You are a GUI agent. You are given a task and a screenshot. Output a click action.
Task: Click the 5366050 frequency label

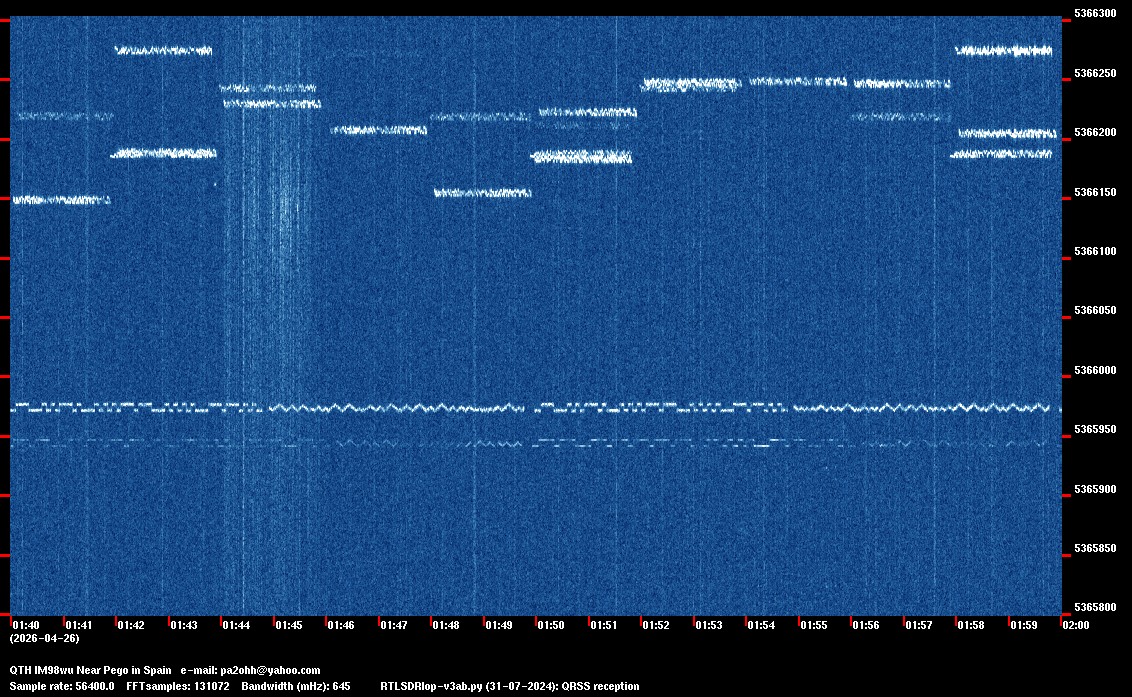click(1095, 311)
